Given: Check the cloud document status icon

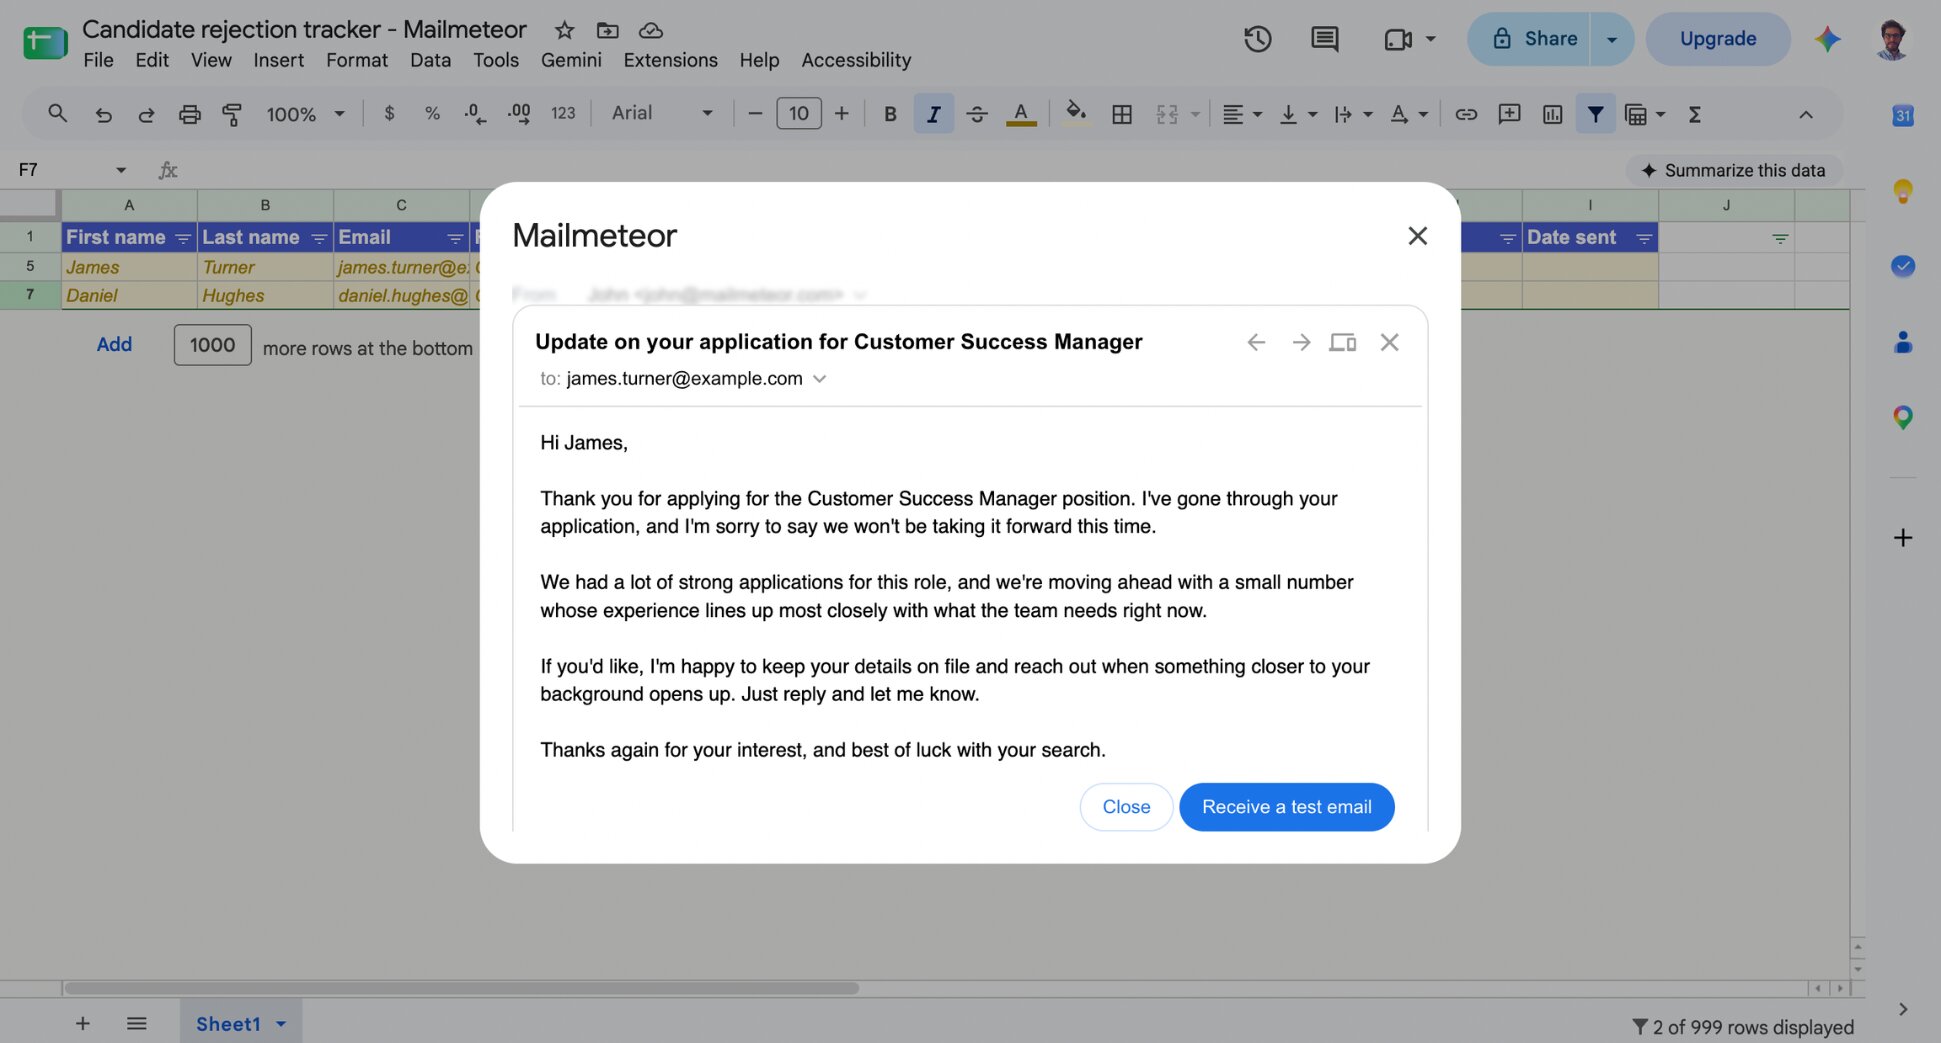Looking at the screenshot, I should (x=651, y=30).
